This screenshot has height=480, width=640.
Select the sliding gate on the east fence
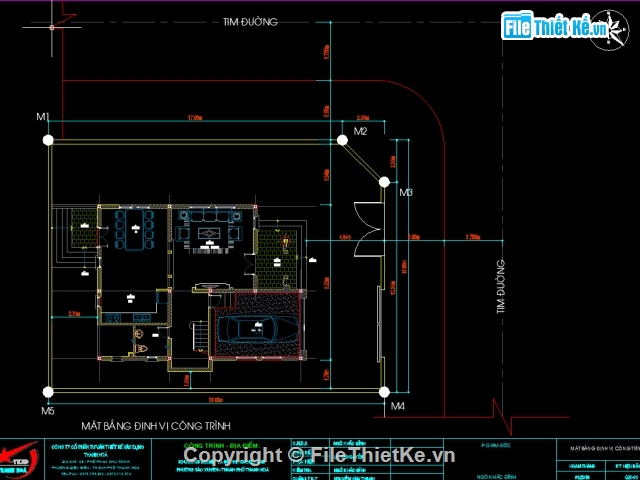pyautogui.click(x=379, y=324)
